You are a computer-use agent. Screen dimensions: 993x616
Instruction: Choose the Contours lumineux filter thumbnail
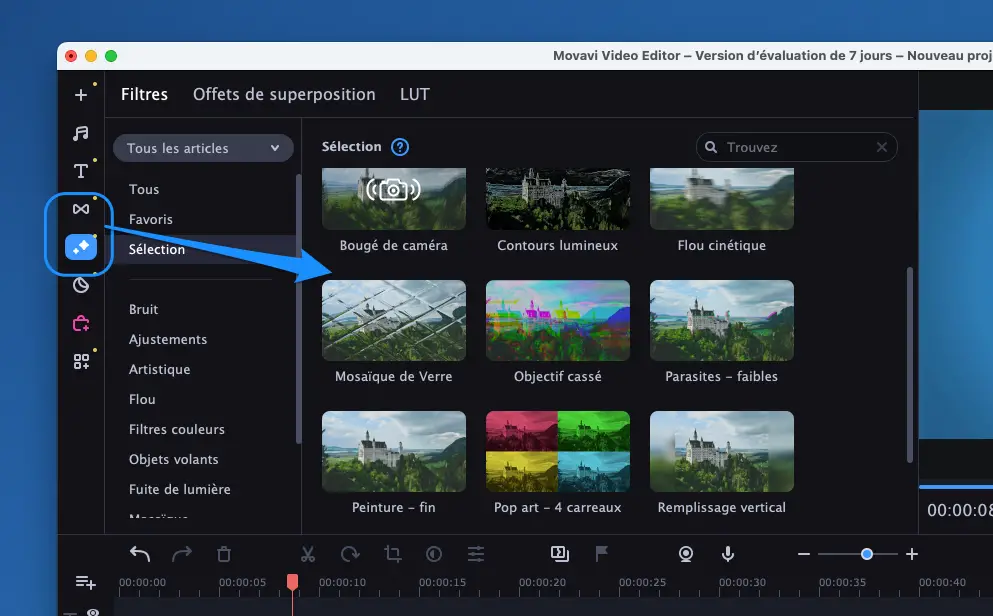pos(558,199)
